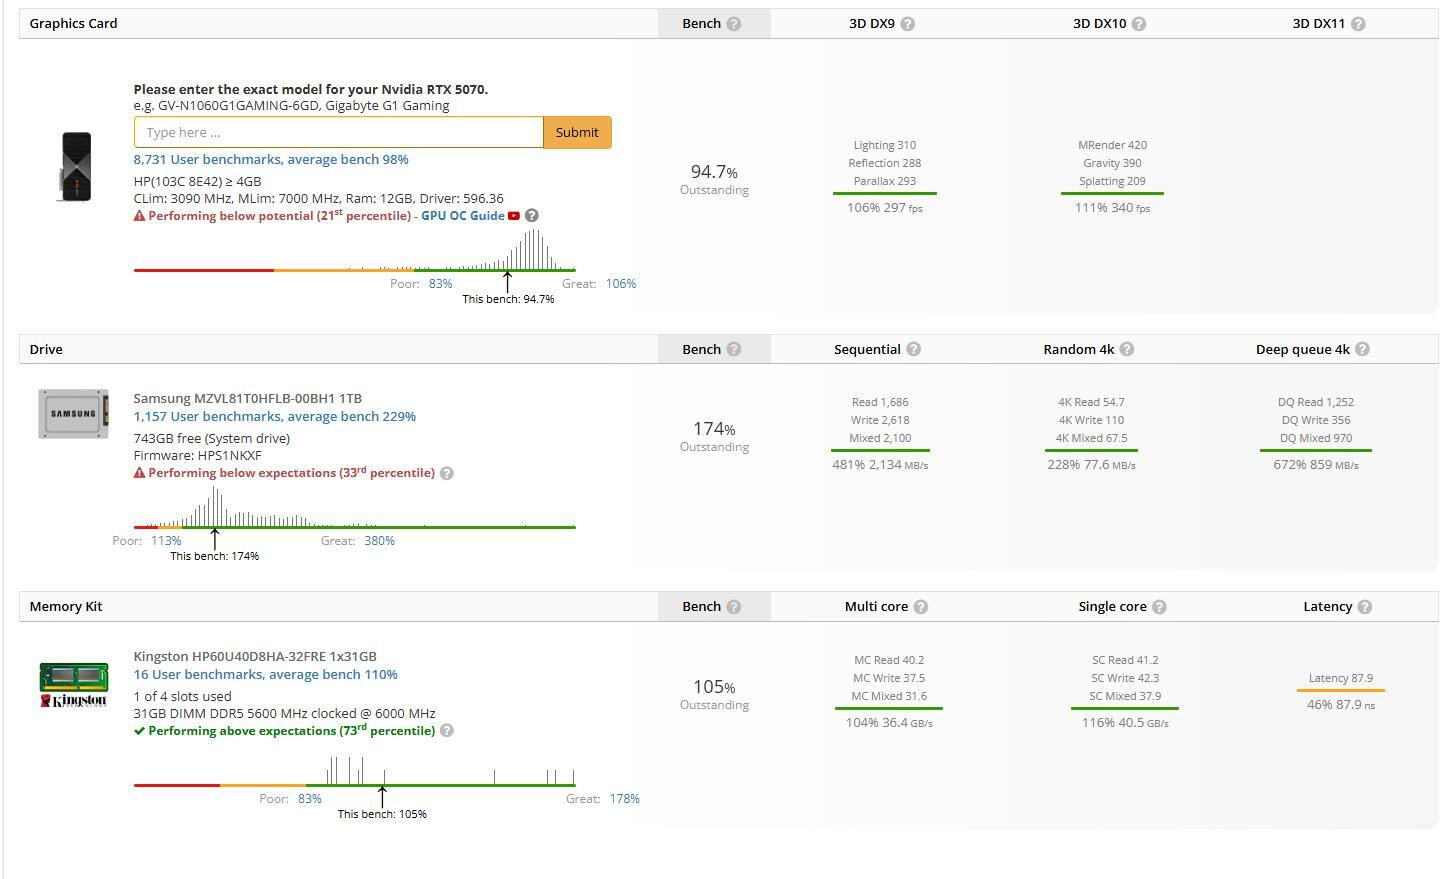This screenshot has width=1445, height=879.
Task: Click the 'This bench: 174%' marker label
Action: tap(214, 556)
